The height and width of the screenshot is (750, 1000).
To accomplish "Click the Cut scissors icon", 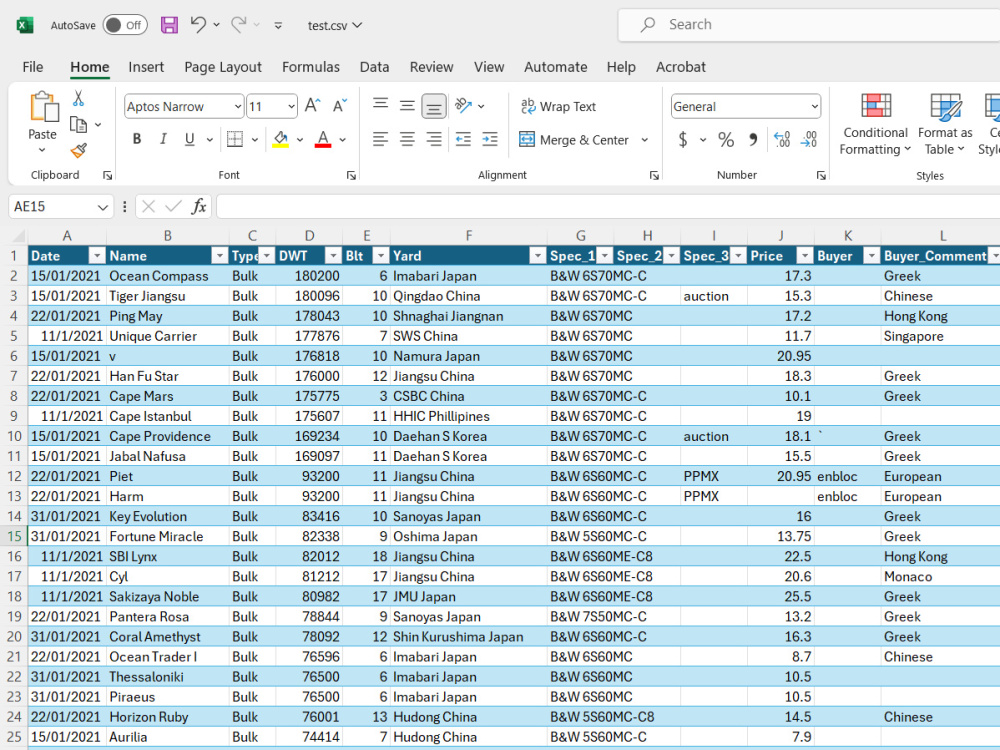I will point(78,99).
